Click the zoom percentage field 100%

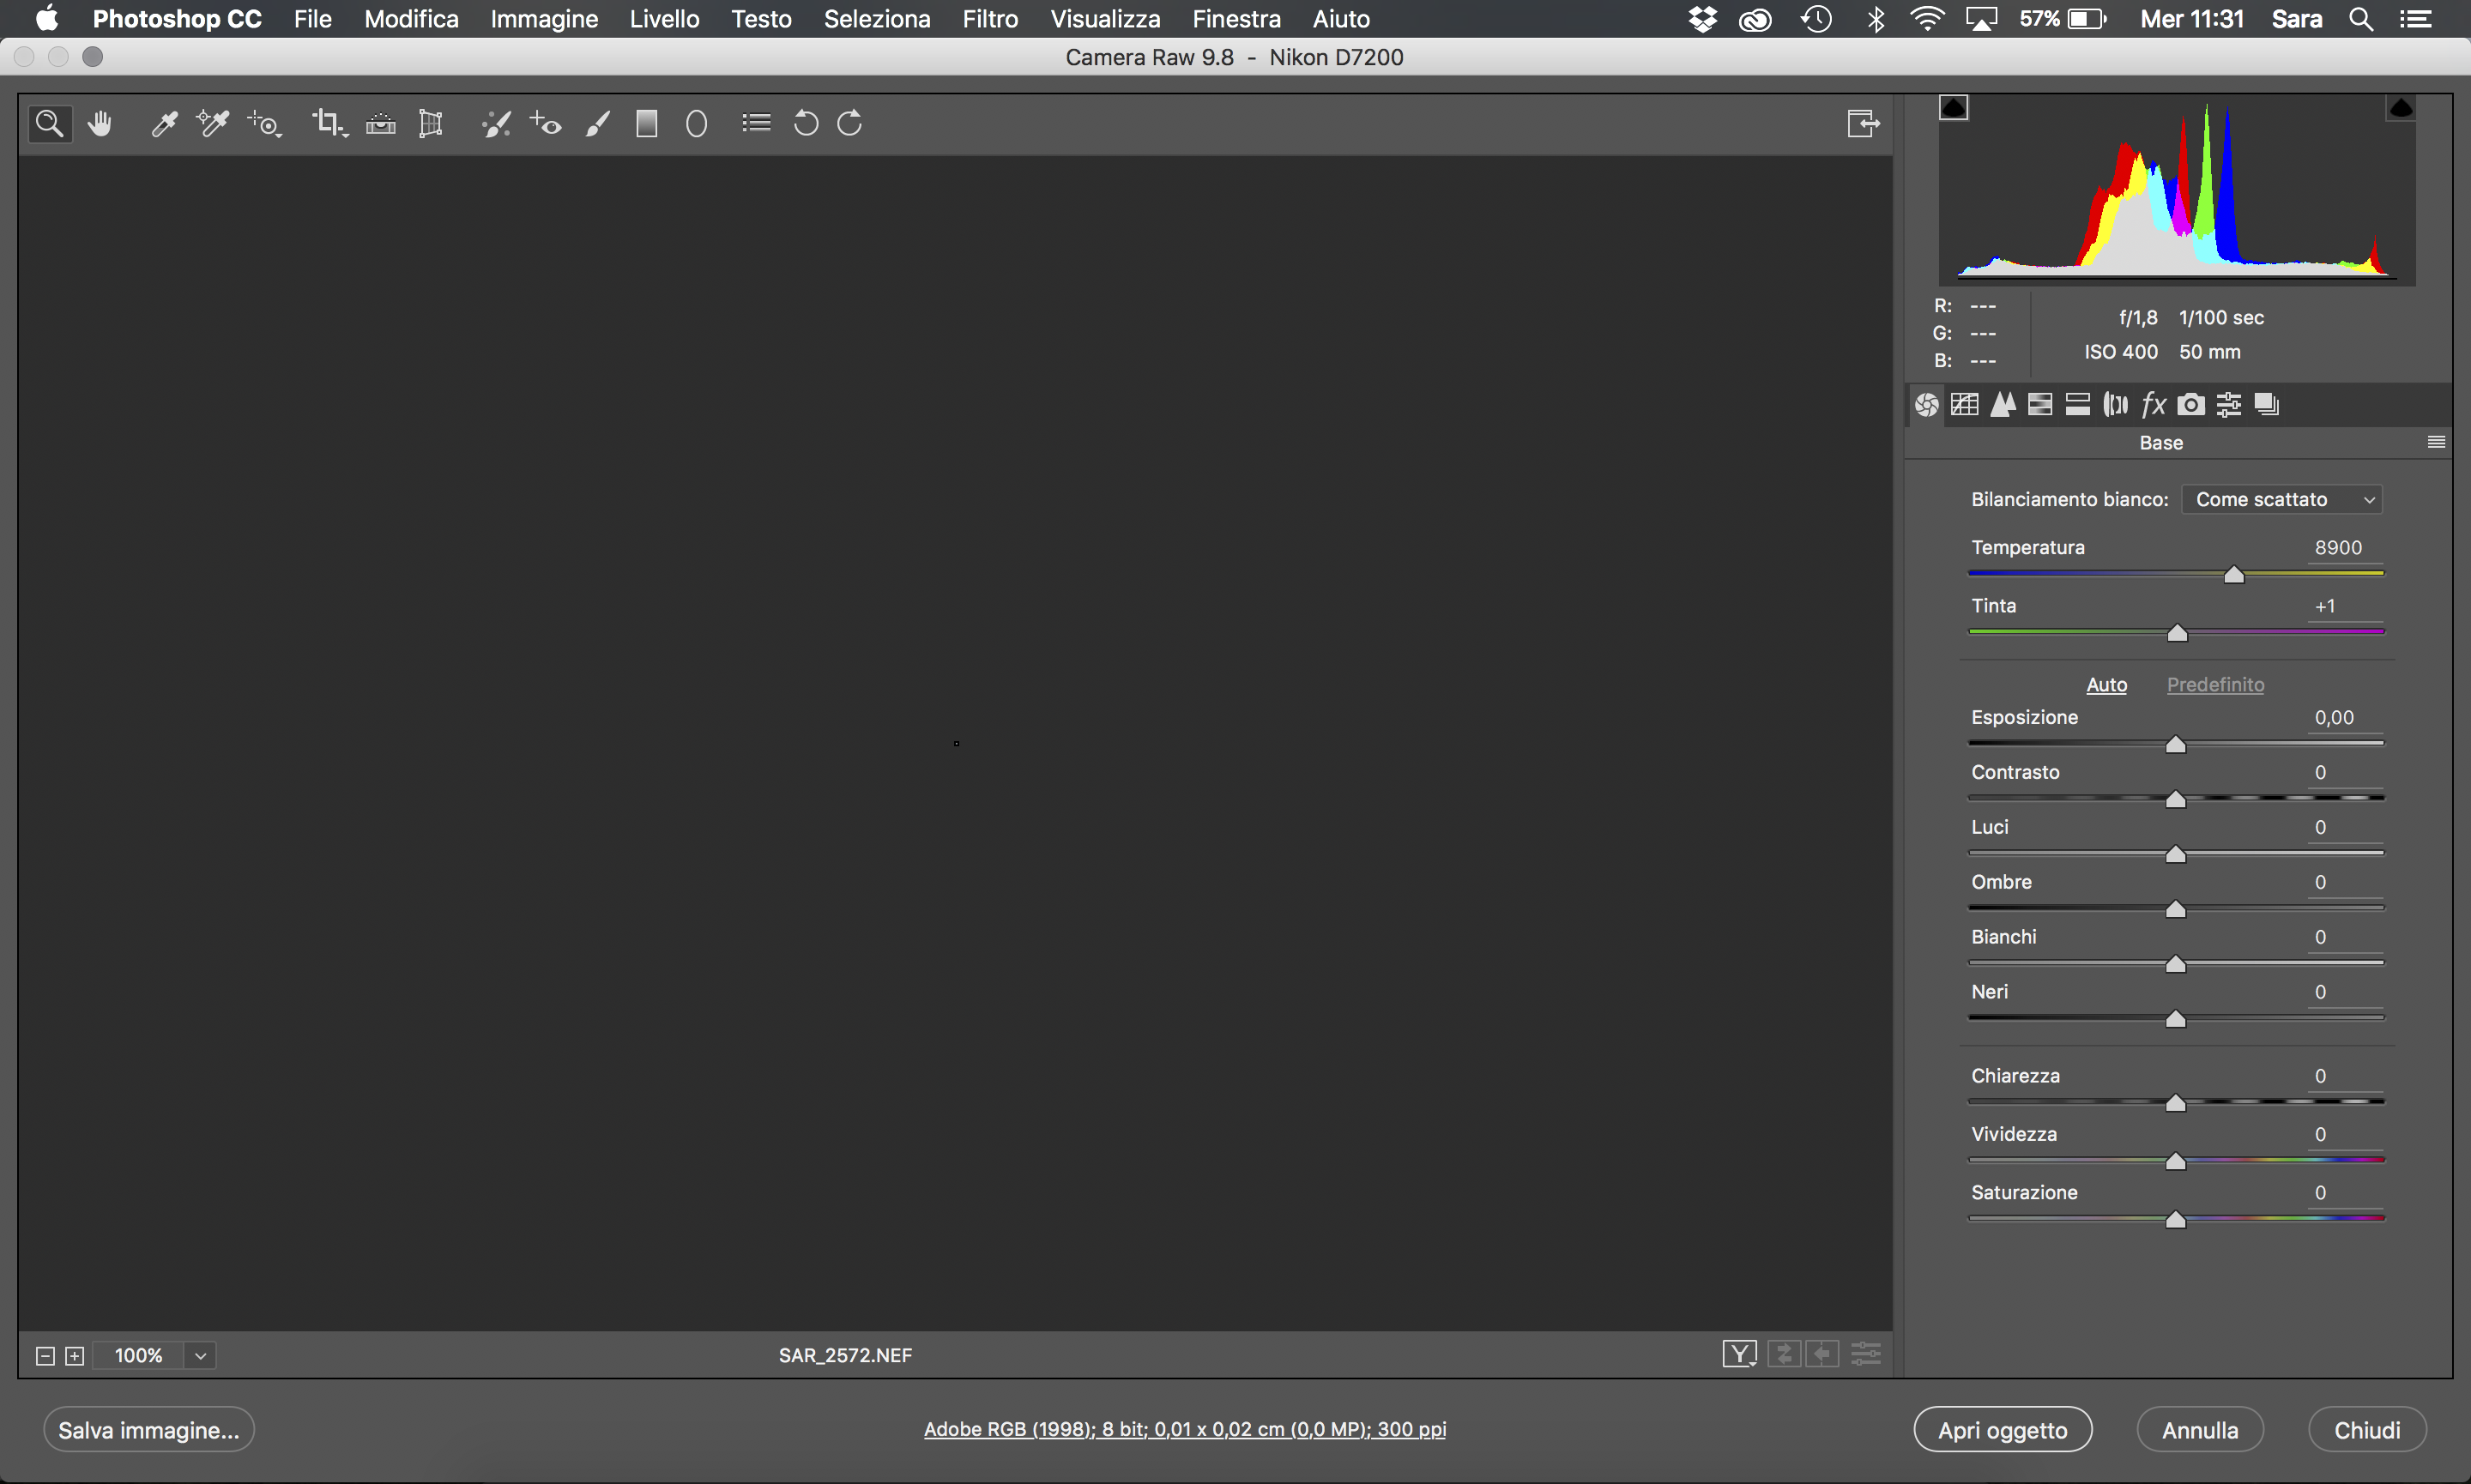[x=138, y=1356]
